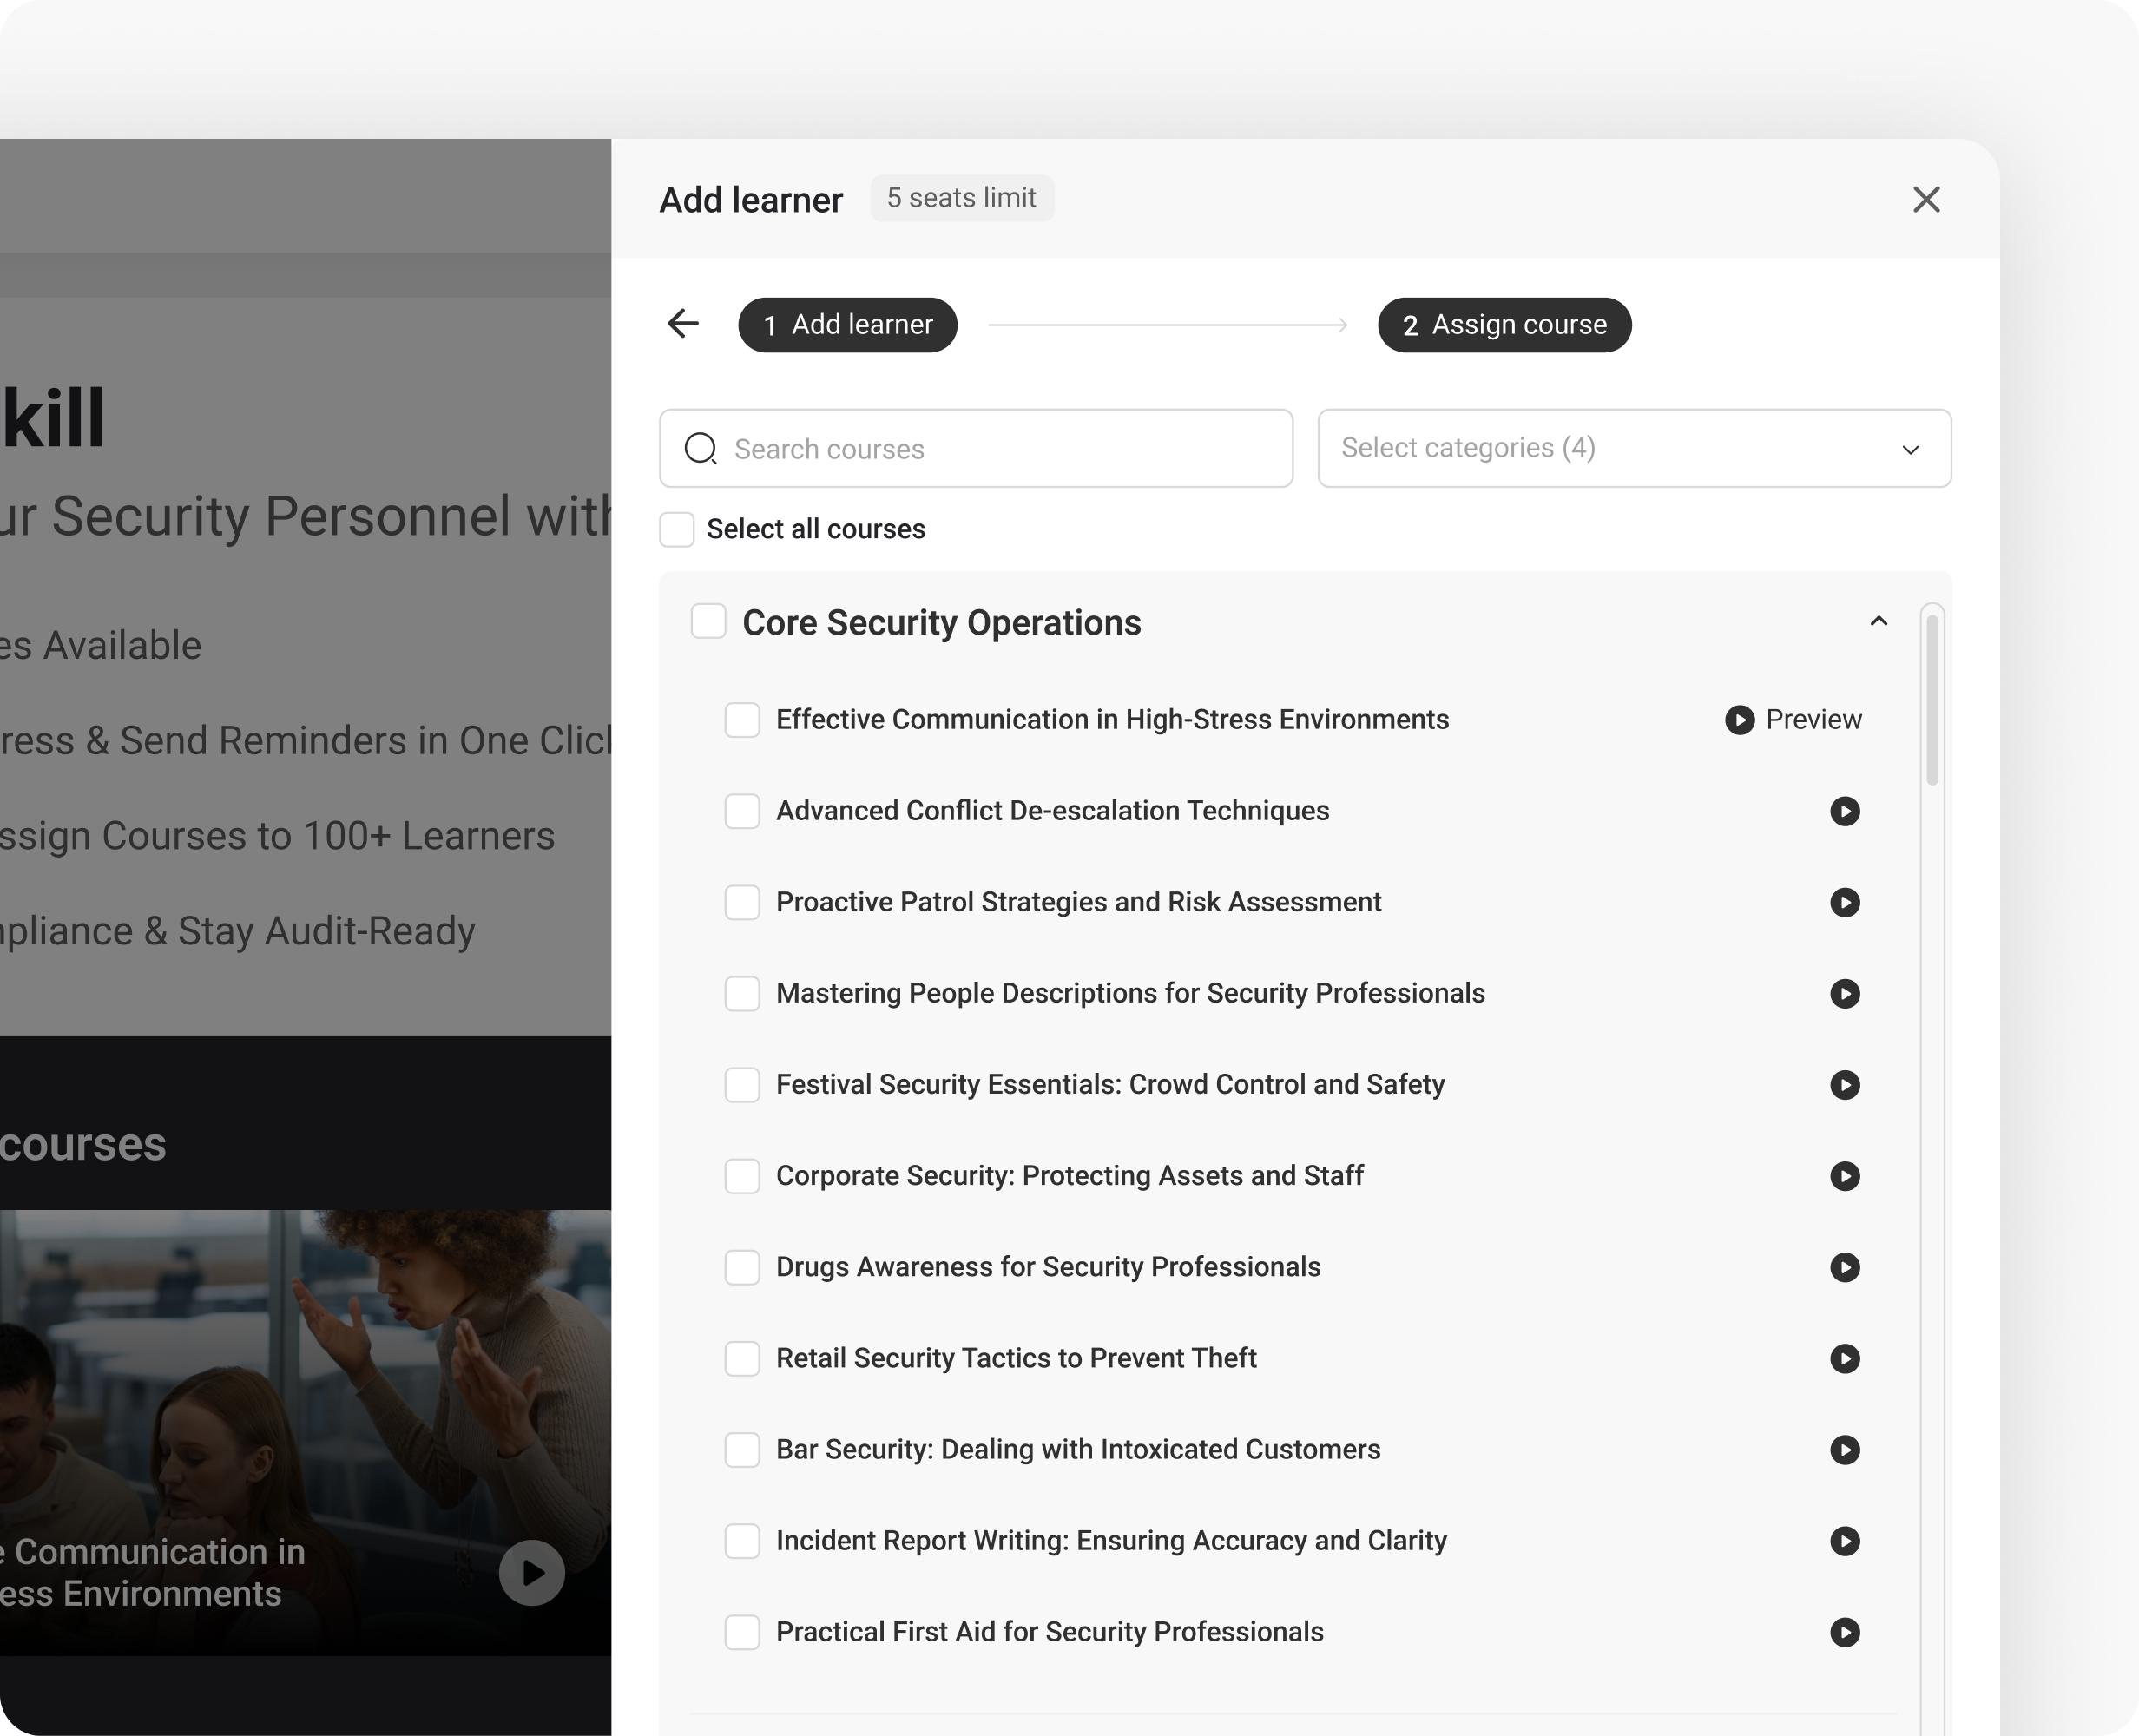This screenshot has width=2139, height=1736.
Task: Check the Select all courses checkbox
Action: [677, 529]
